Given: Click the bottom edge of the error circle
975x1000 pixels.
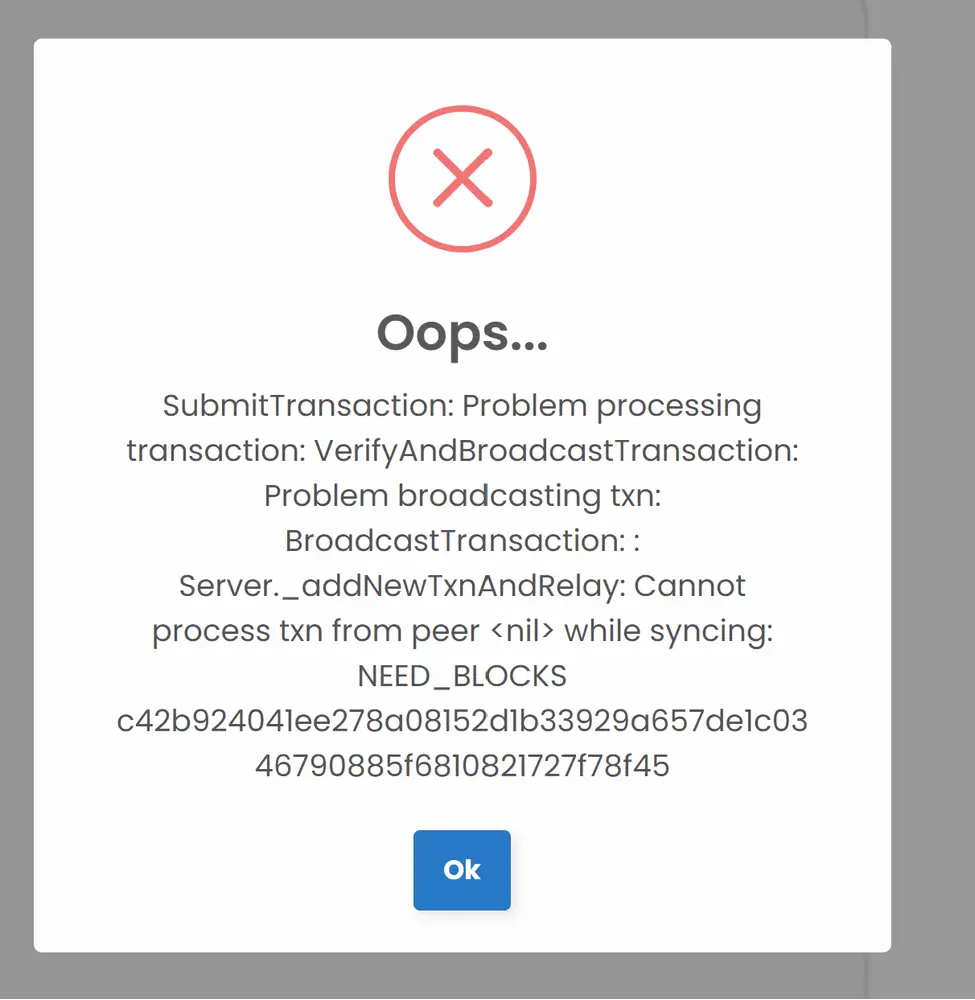Looking at the screenshot, I should click(x=462, y=251).
